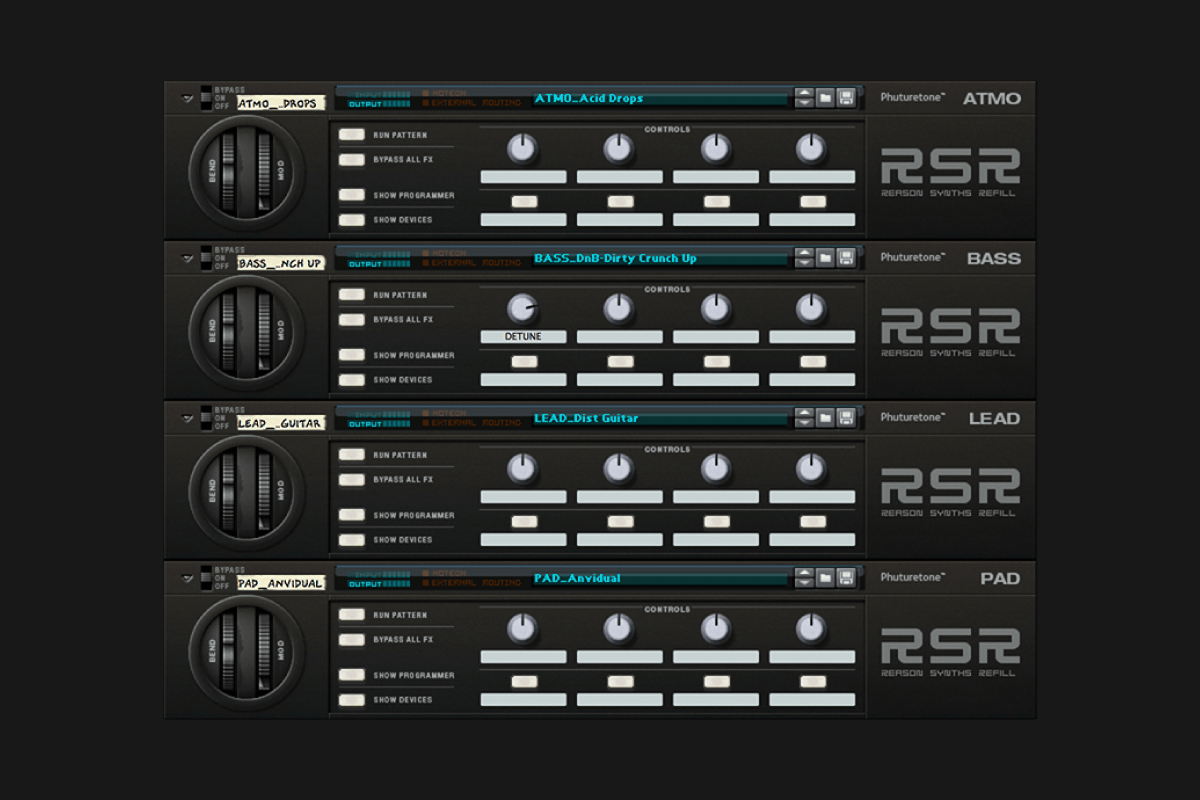Toggle Show Programmer on BASS device
This screenshot has height=800, width=1200.
(351, 355)
